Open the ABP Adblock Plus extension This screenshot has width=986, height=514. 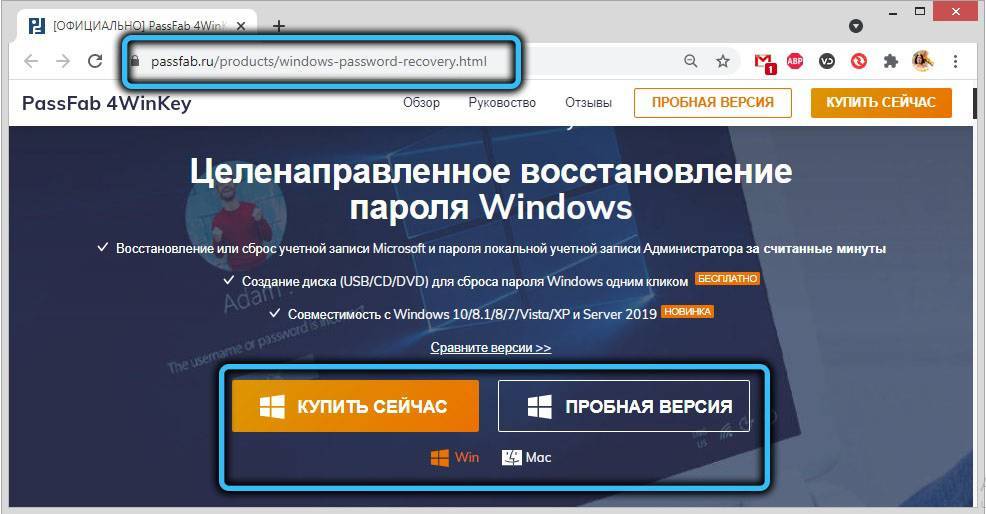(796, 61)
